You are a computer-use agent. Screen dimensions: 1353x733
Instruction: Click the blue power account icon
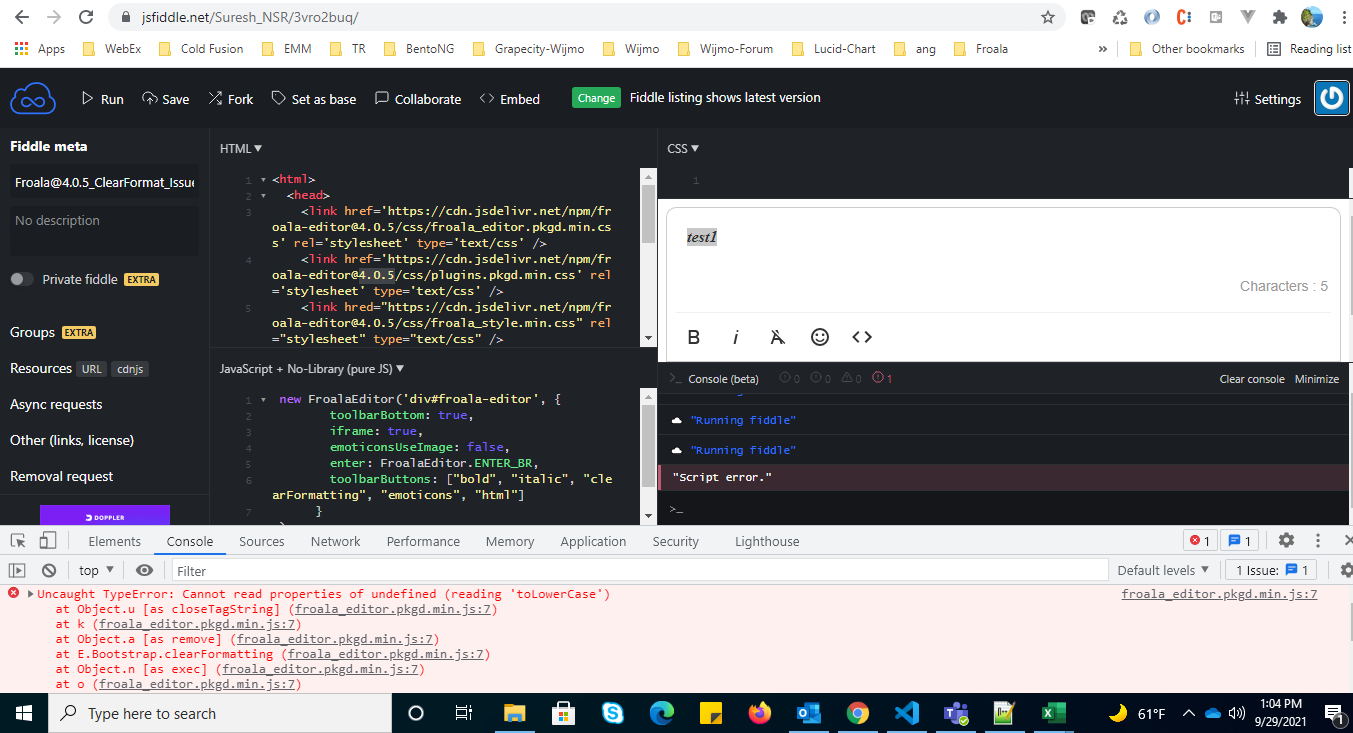(x=1331, y=98)
